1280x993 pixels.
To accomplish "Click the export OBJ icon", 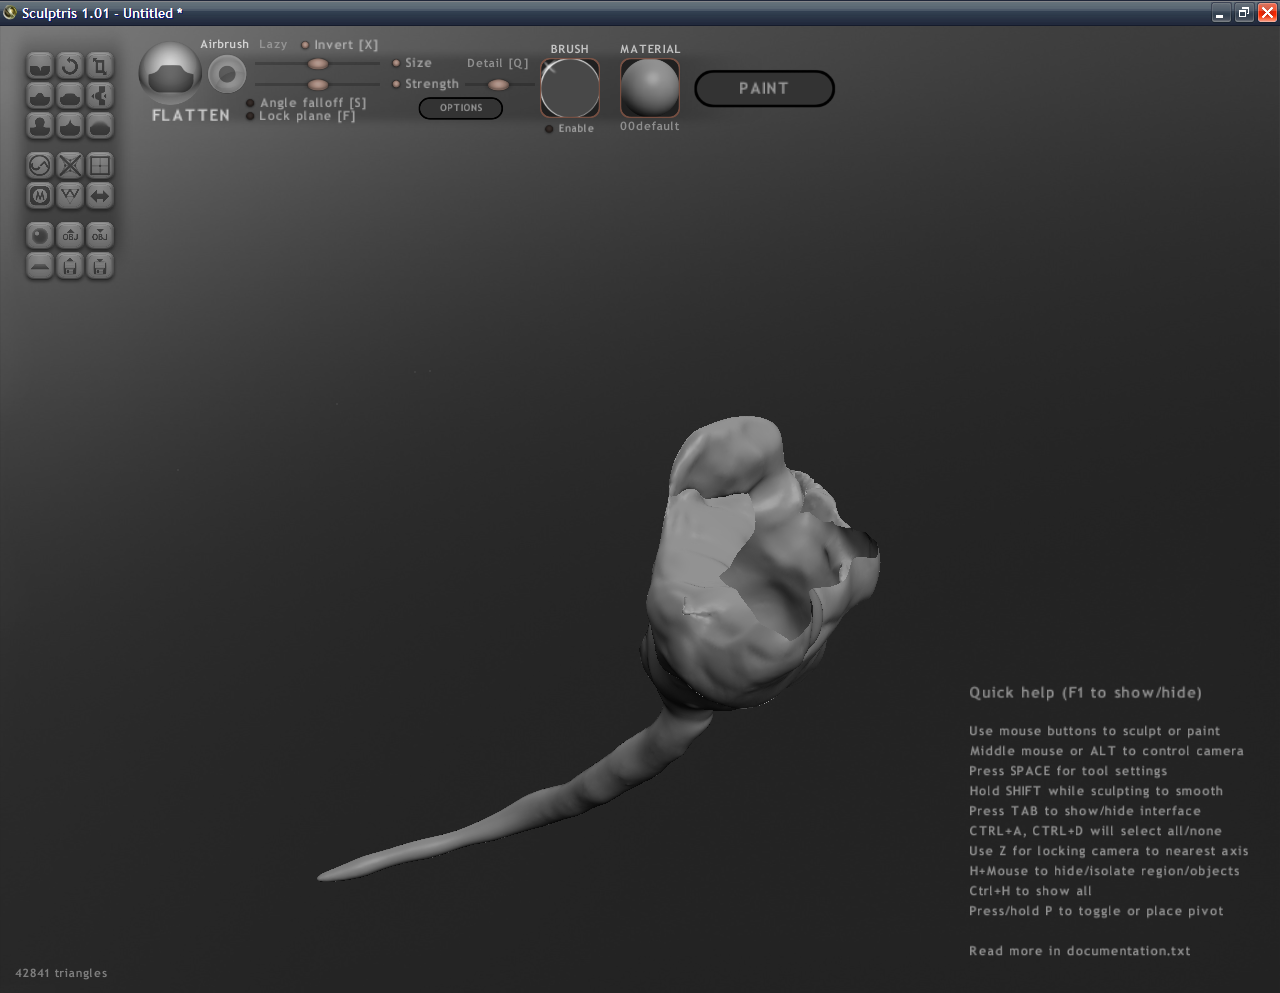I will (100, 235).
